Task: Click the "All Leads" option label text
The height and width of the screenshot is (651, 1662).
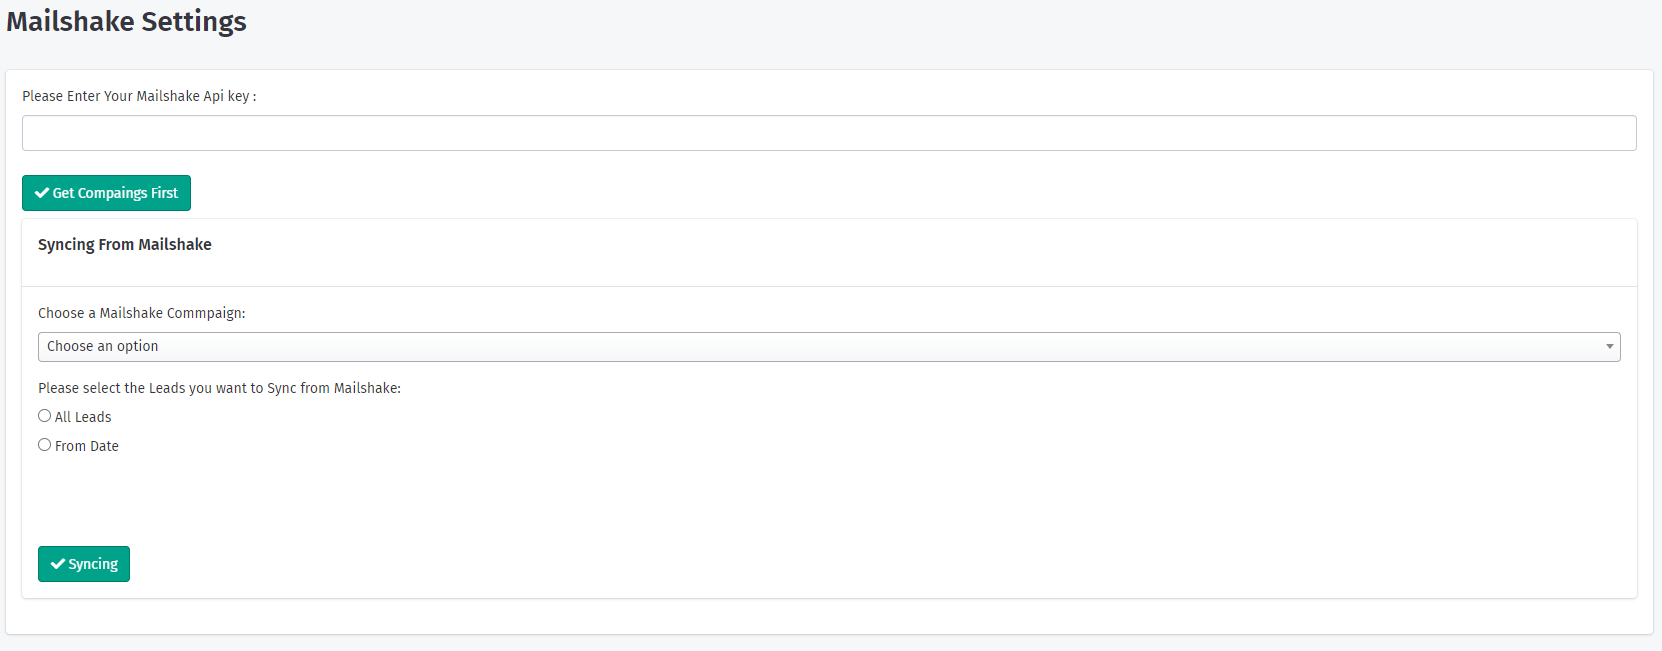Action: click(x=83, y=417)
